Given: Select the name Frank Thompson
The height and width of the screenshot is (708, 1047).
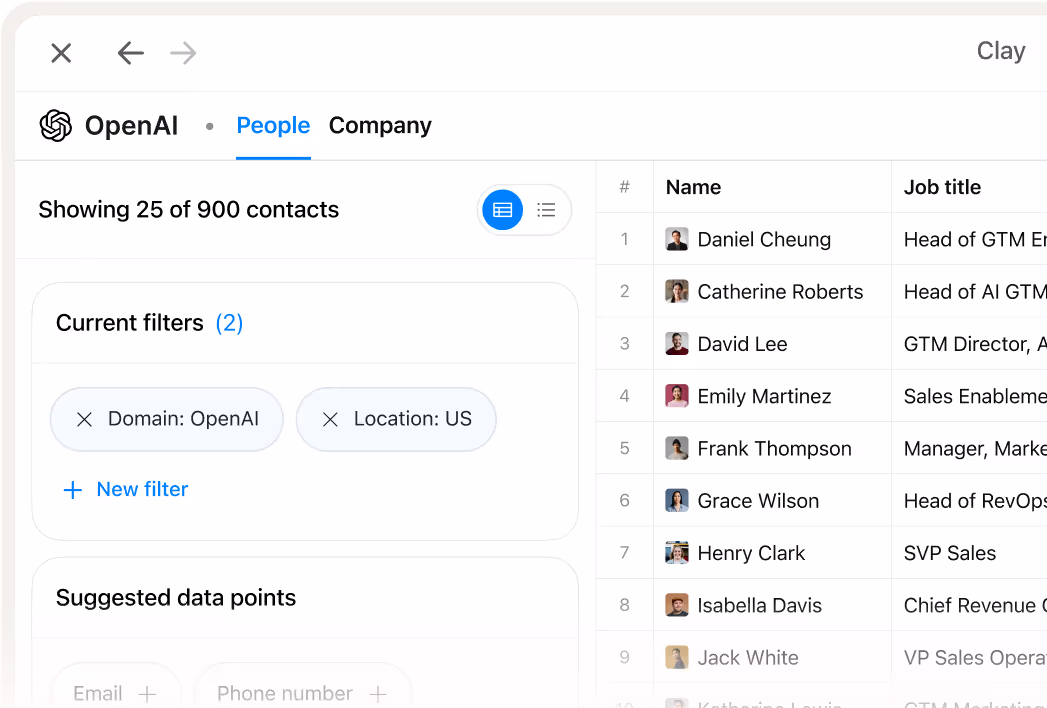Looking at the screenshot, I should [x=774, y=448].
